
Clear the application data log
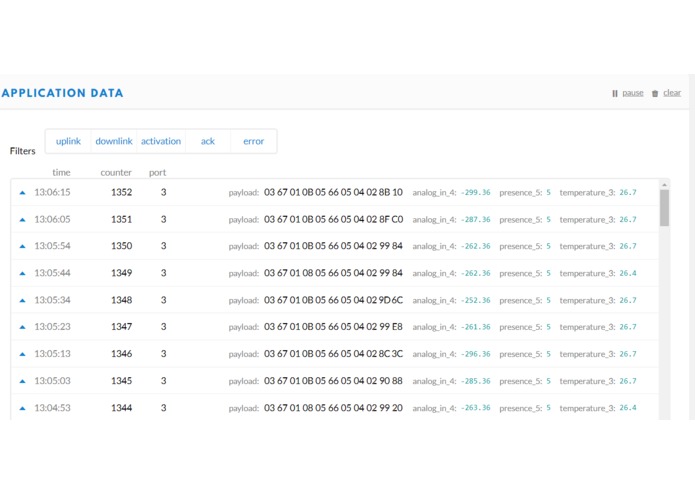[x=672, y=93]
